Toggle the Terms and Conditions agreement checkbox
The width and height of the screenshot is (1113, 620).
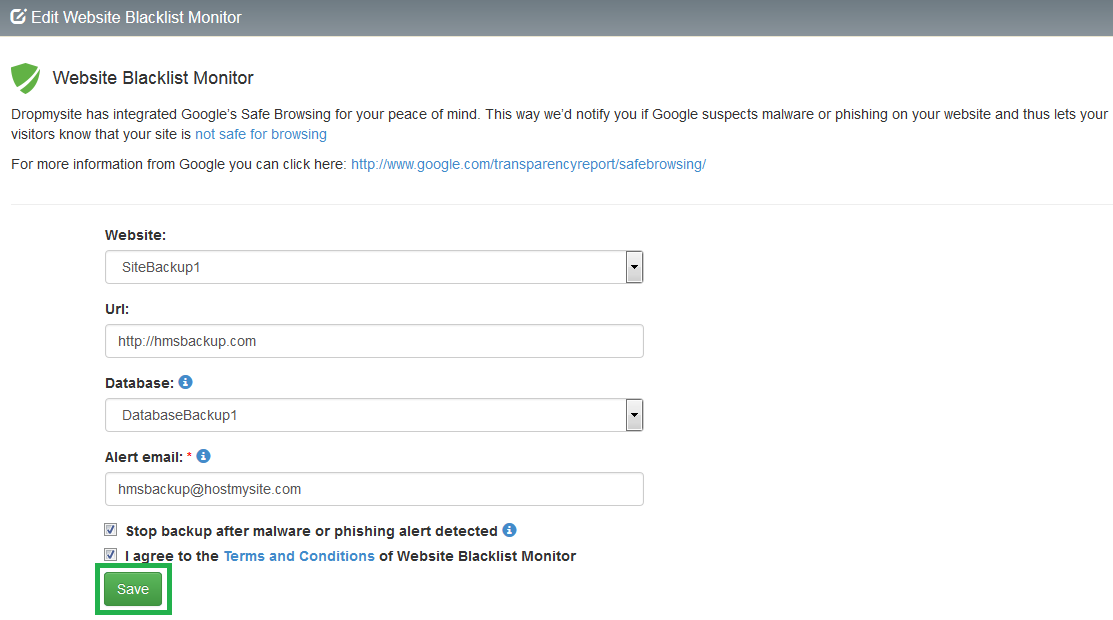click(x=111, y=555)
